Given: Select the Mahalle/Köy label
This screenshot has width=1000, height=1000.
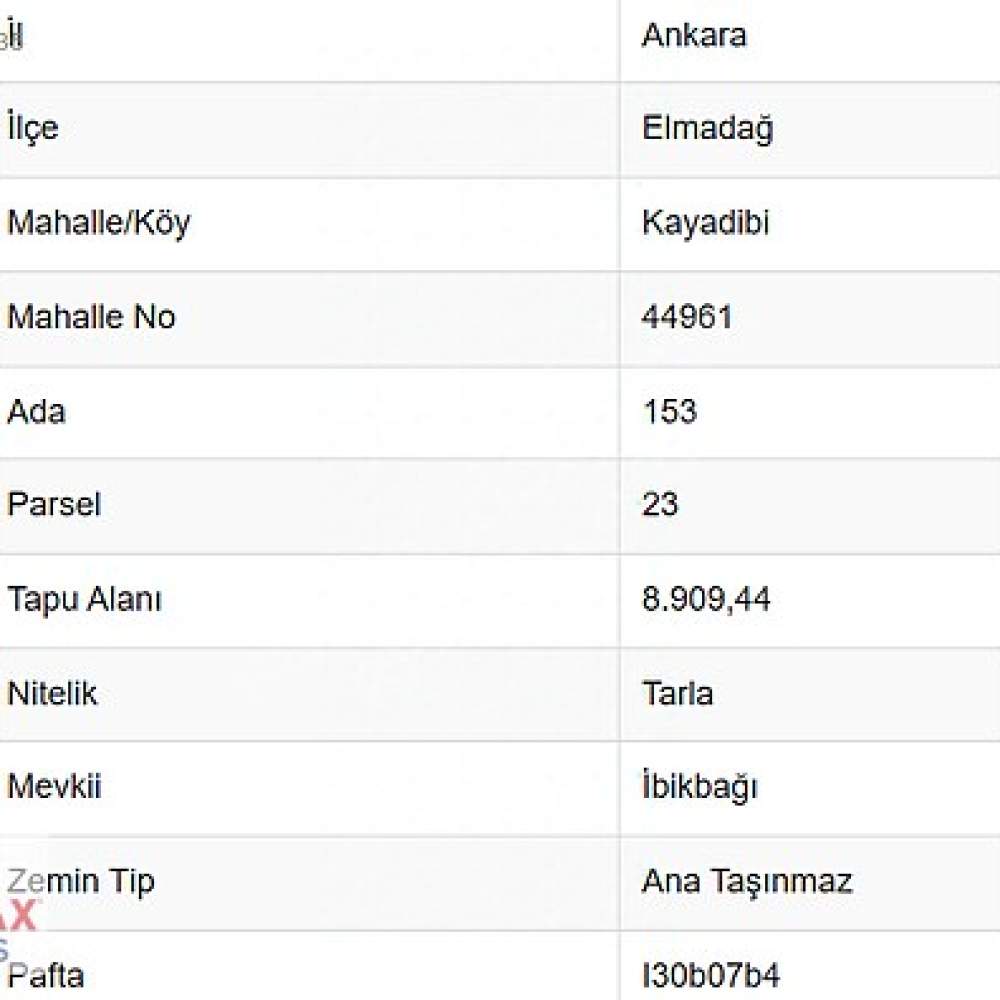Looking at the screenshot, I should 99,223.
